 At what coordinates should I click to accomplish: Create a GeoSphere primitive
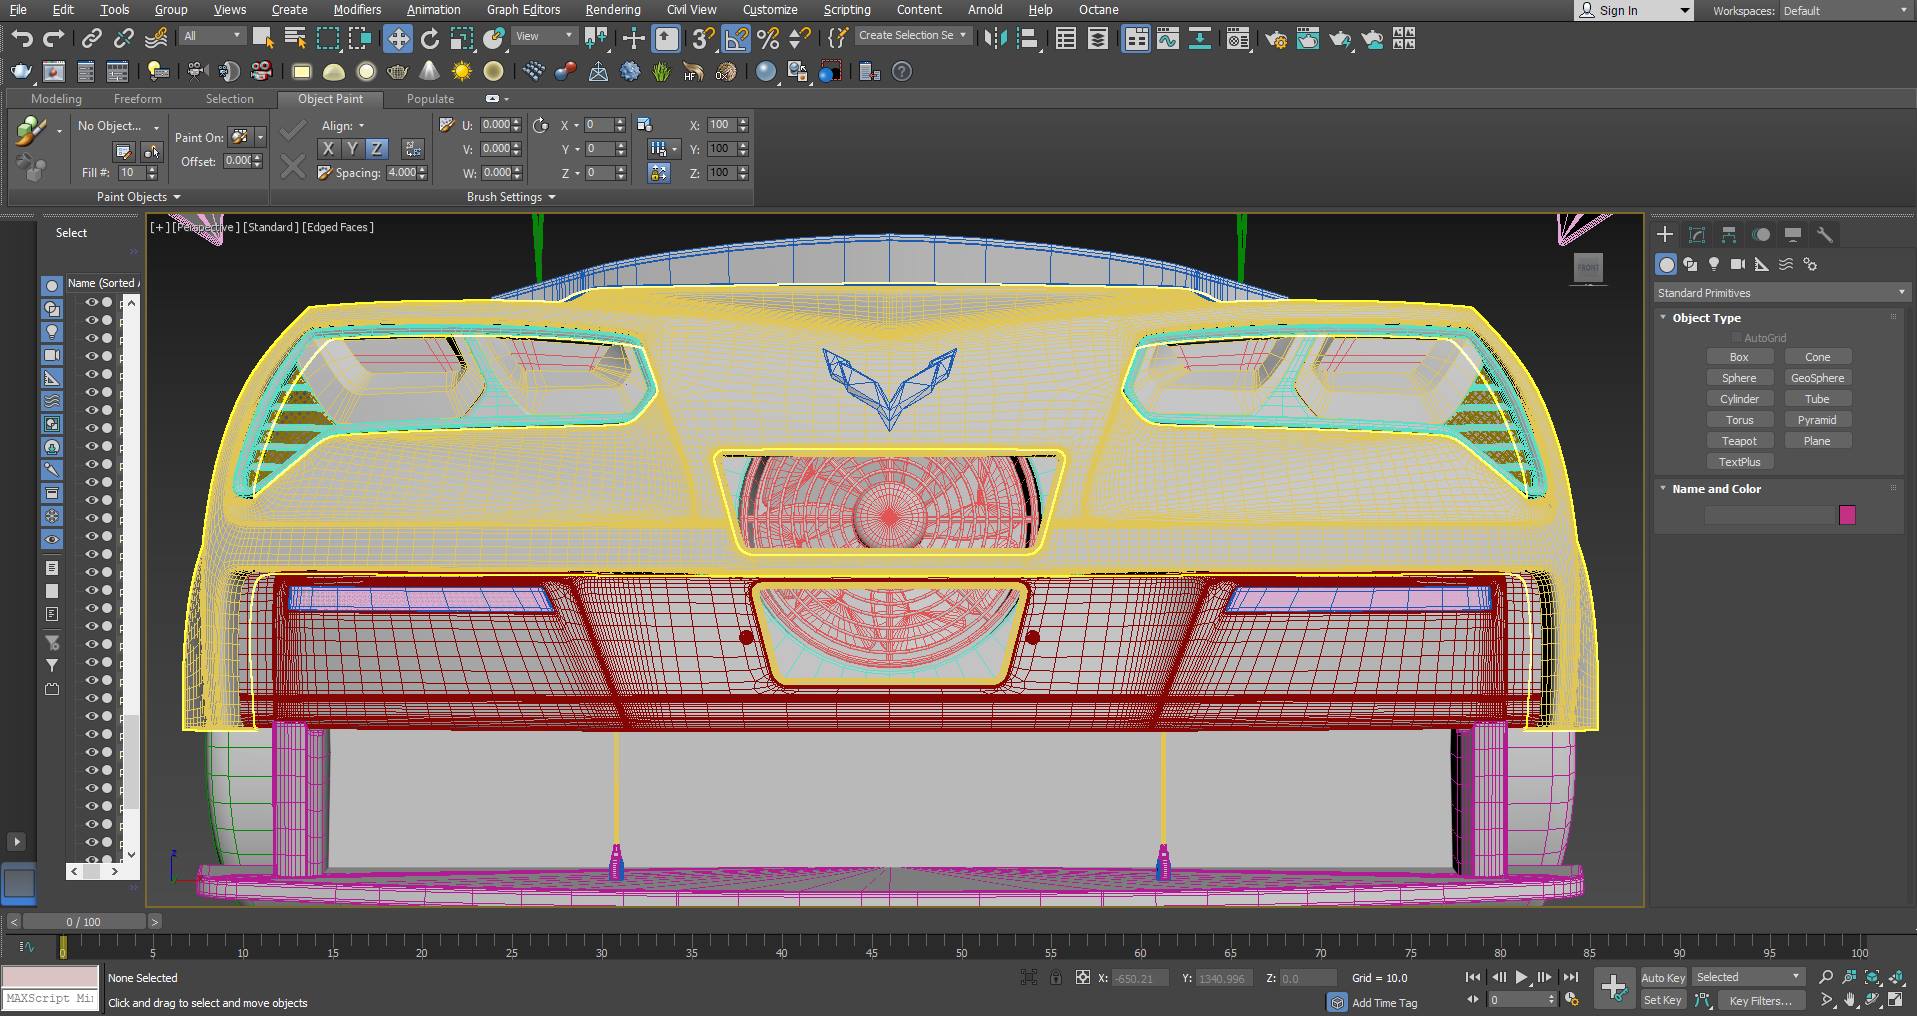1817,378
